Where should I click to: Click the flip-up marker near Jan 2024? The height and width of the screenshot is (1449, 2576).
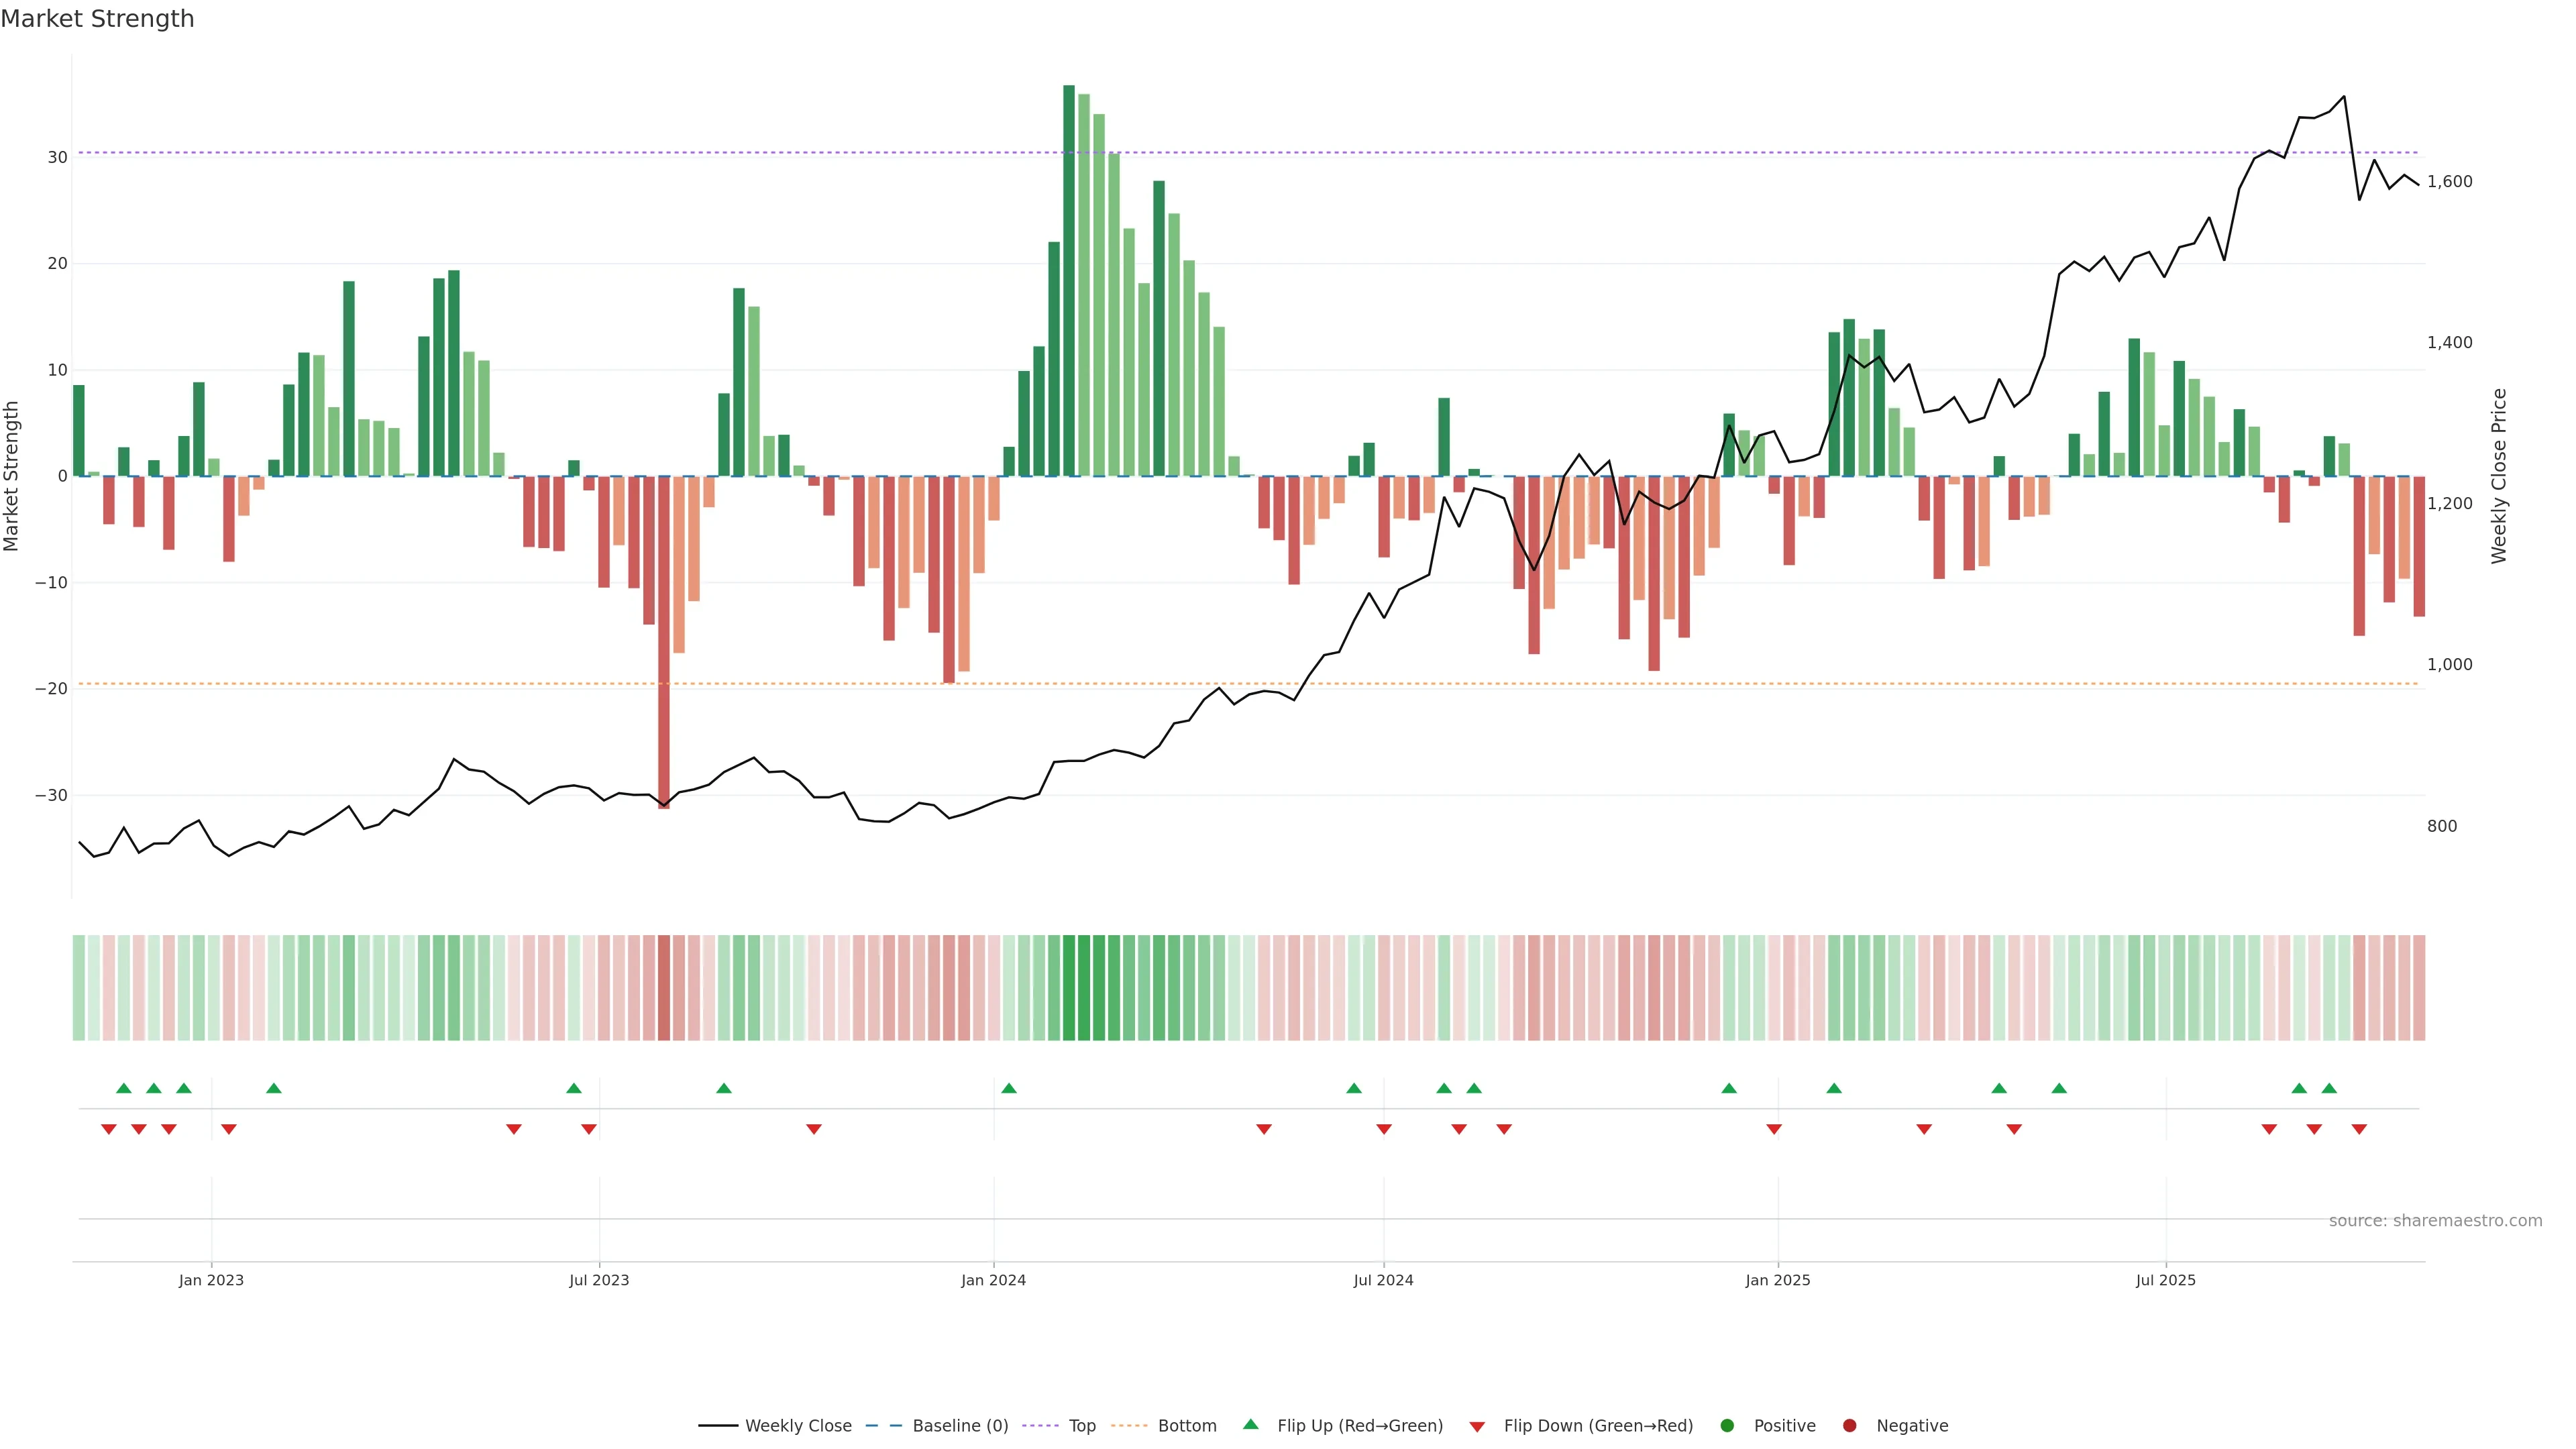1009,1088
